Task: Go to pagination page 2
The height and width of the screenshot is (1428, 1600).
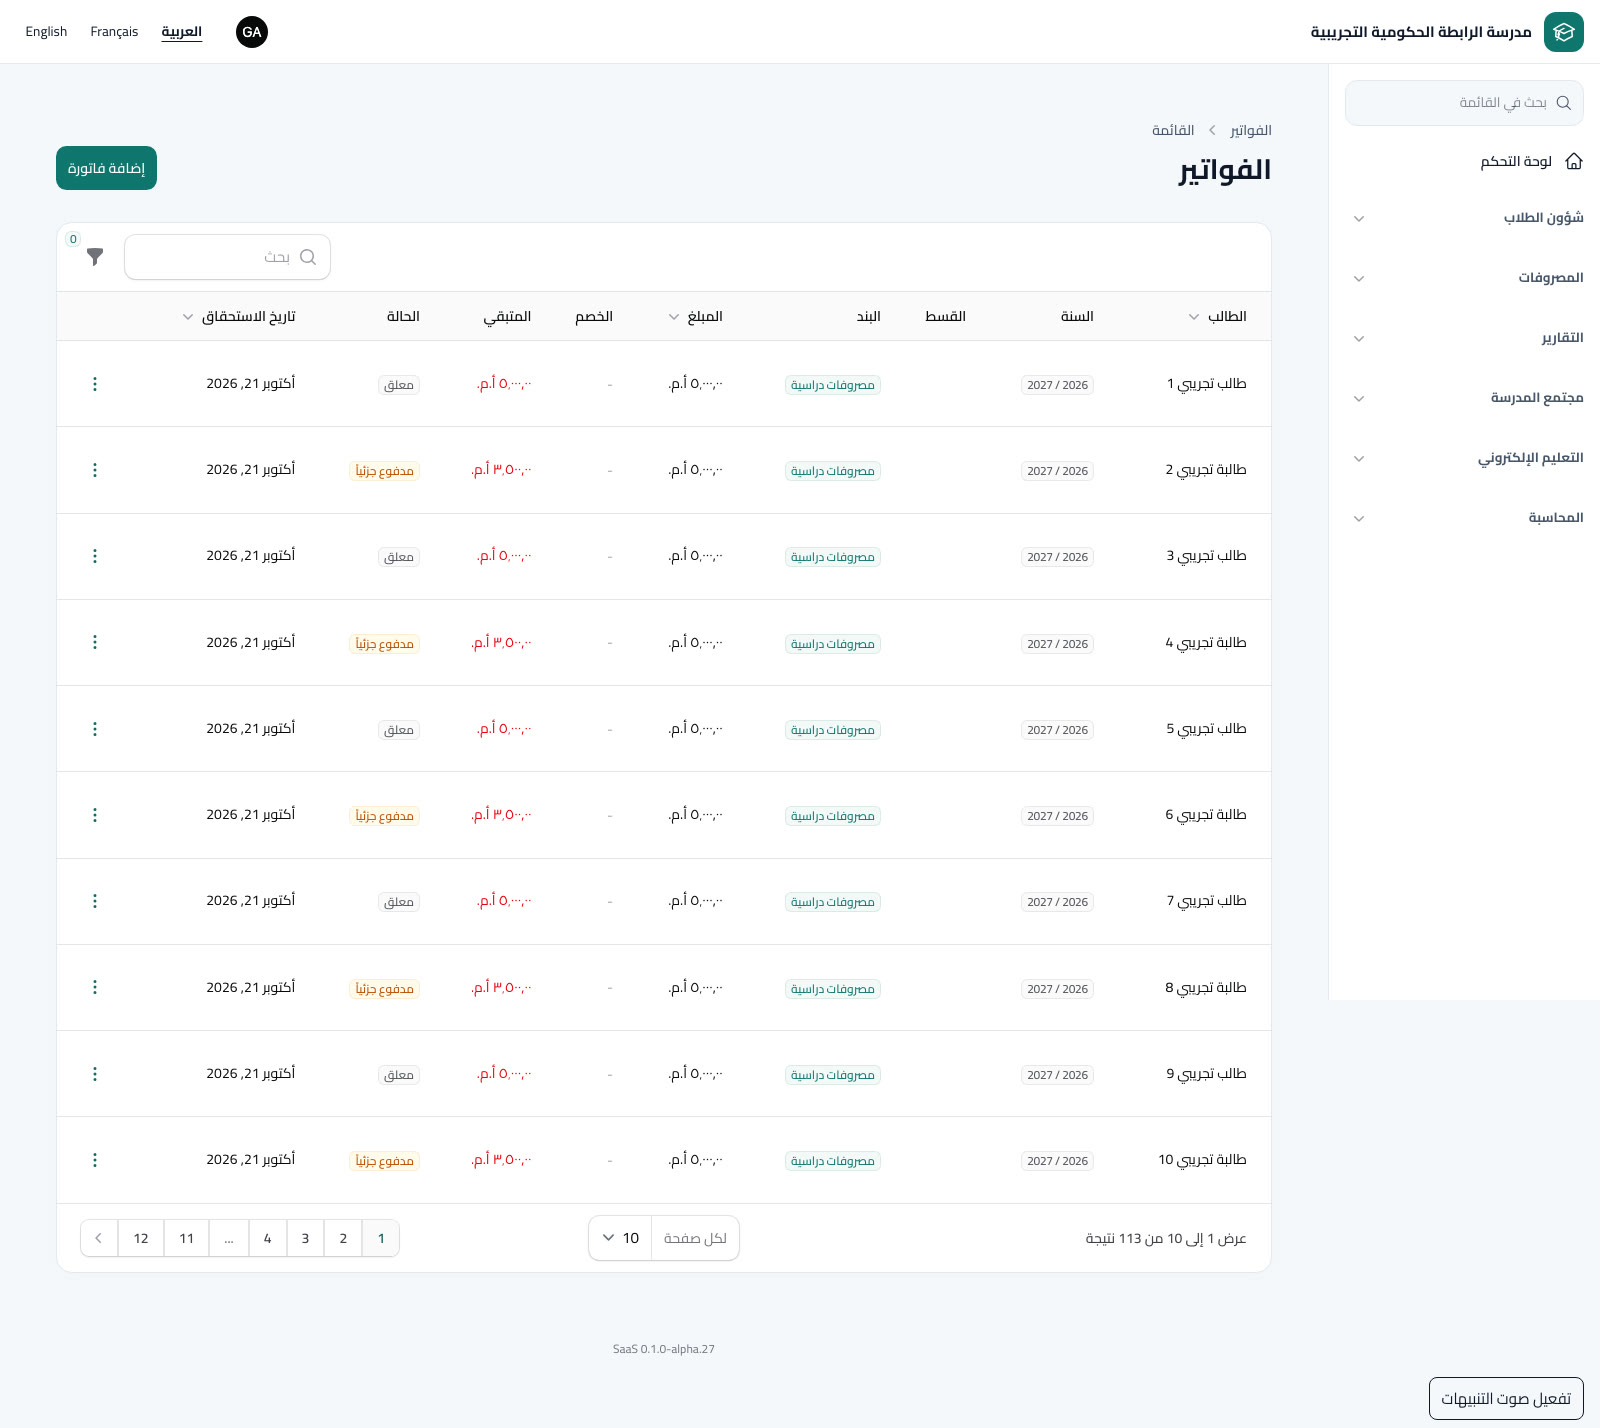Action: coord(343,1238)
